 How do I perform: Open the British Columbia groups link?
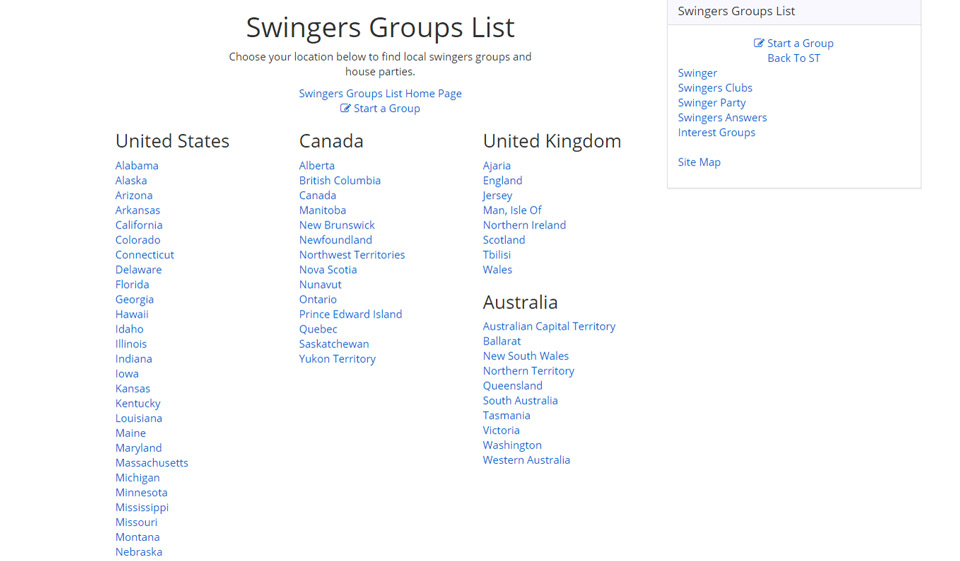click(x=339, y=180)
